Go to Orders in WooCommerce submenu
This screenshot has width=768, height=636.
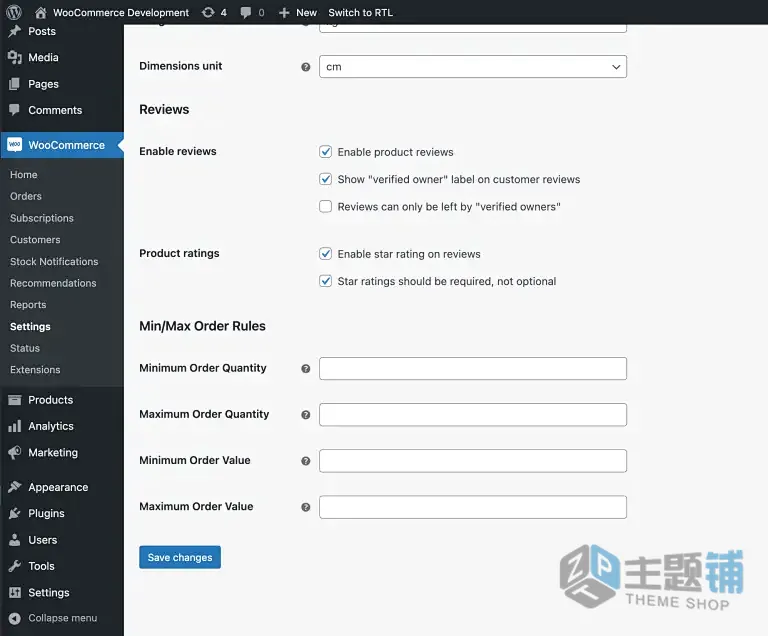[25, 196]
